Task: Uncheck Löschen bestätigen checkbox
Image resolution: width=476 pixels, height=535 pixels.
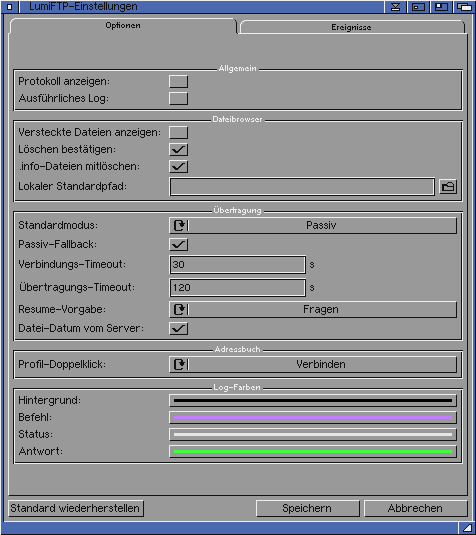Action: [x=178, y=149]
